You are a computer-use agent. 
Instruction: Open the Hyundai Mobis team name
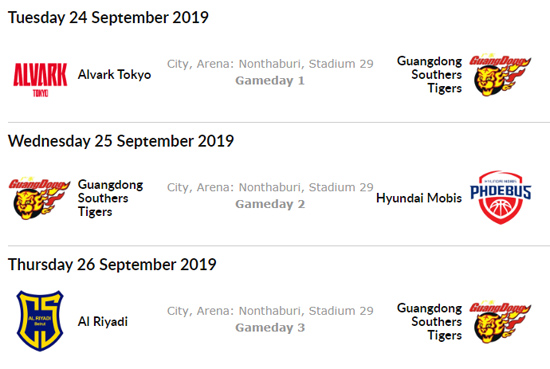pos(419,198)
